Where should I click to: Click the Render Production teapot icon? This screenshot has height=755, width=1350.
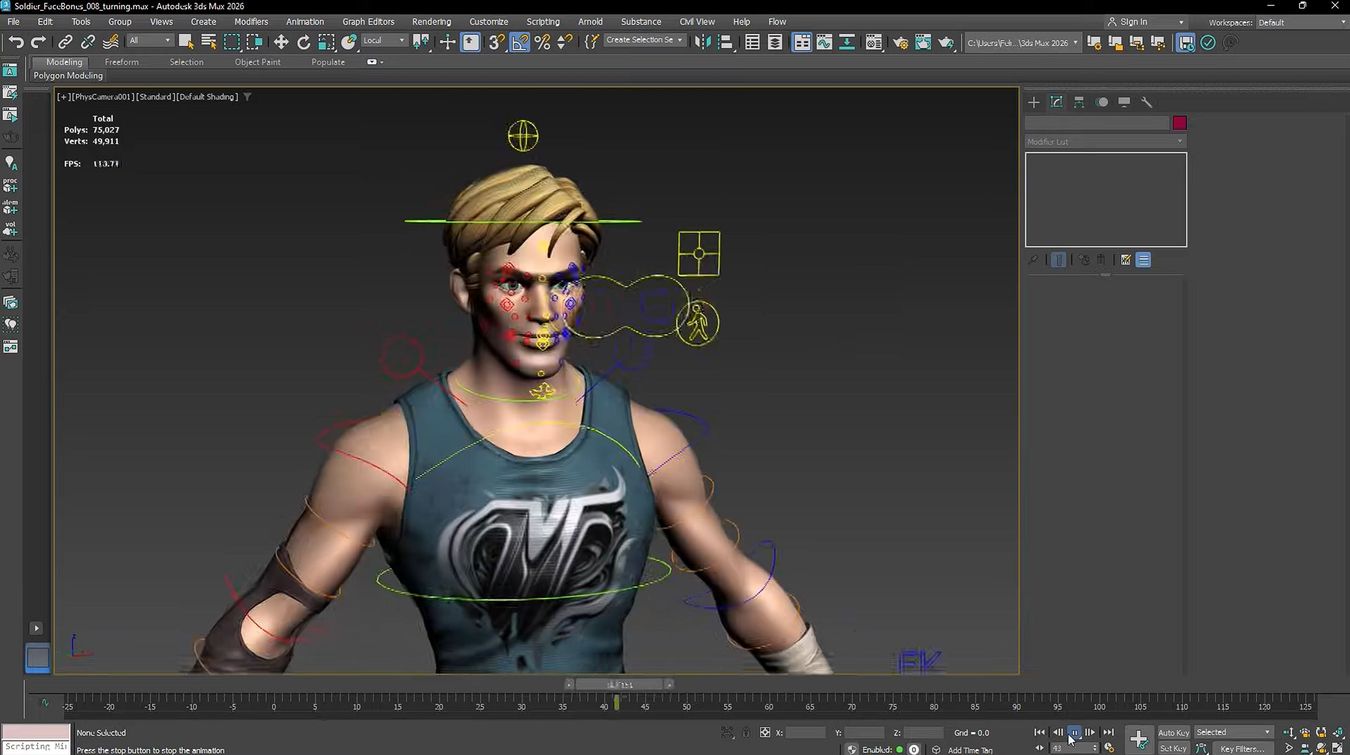[x=946, y=42]
